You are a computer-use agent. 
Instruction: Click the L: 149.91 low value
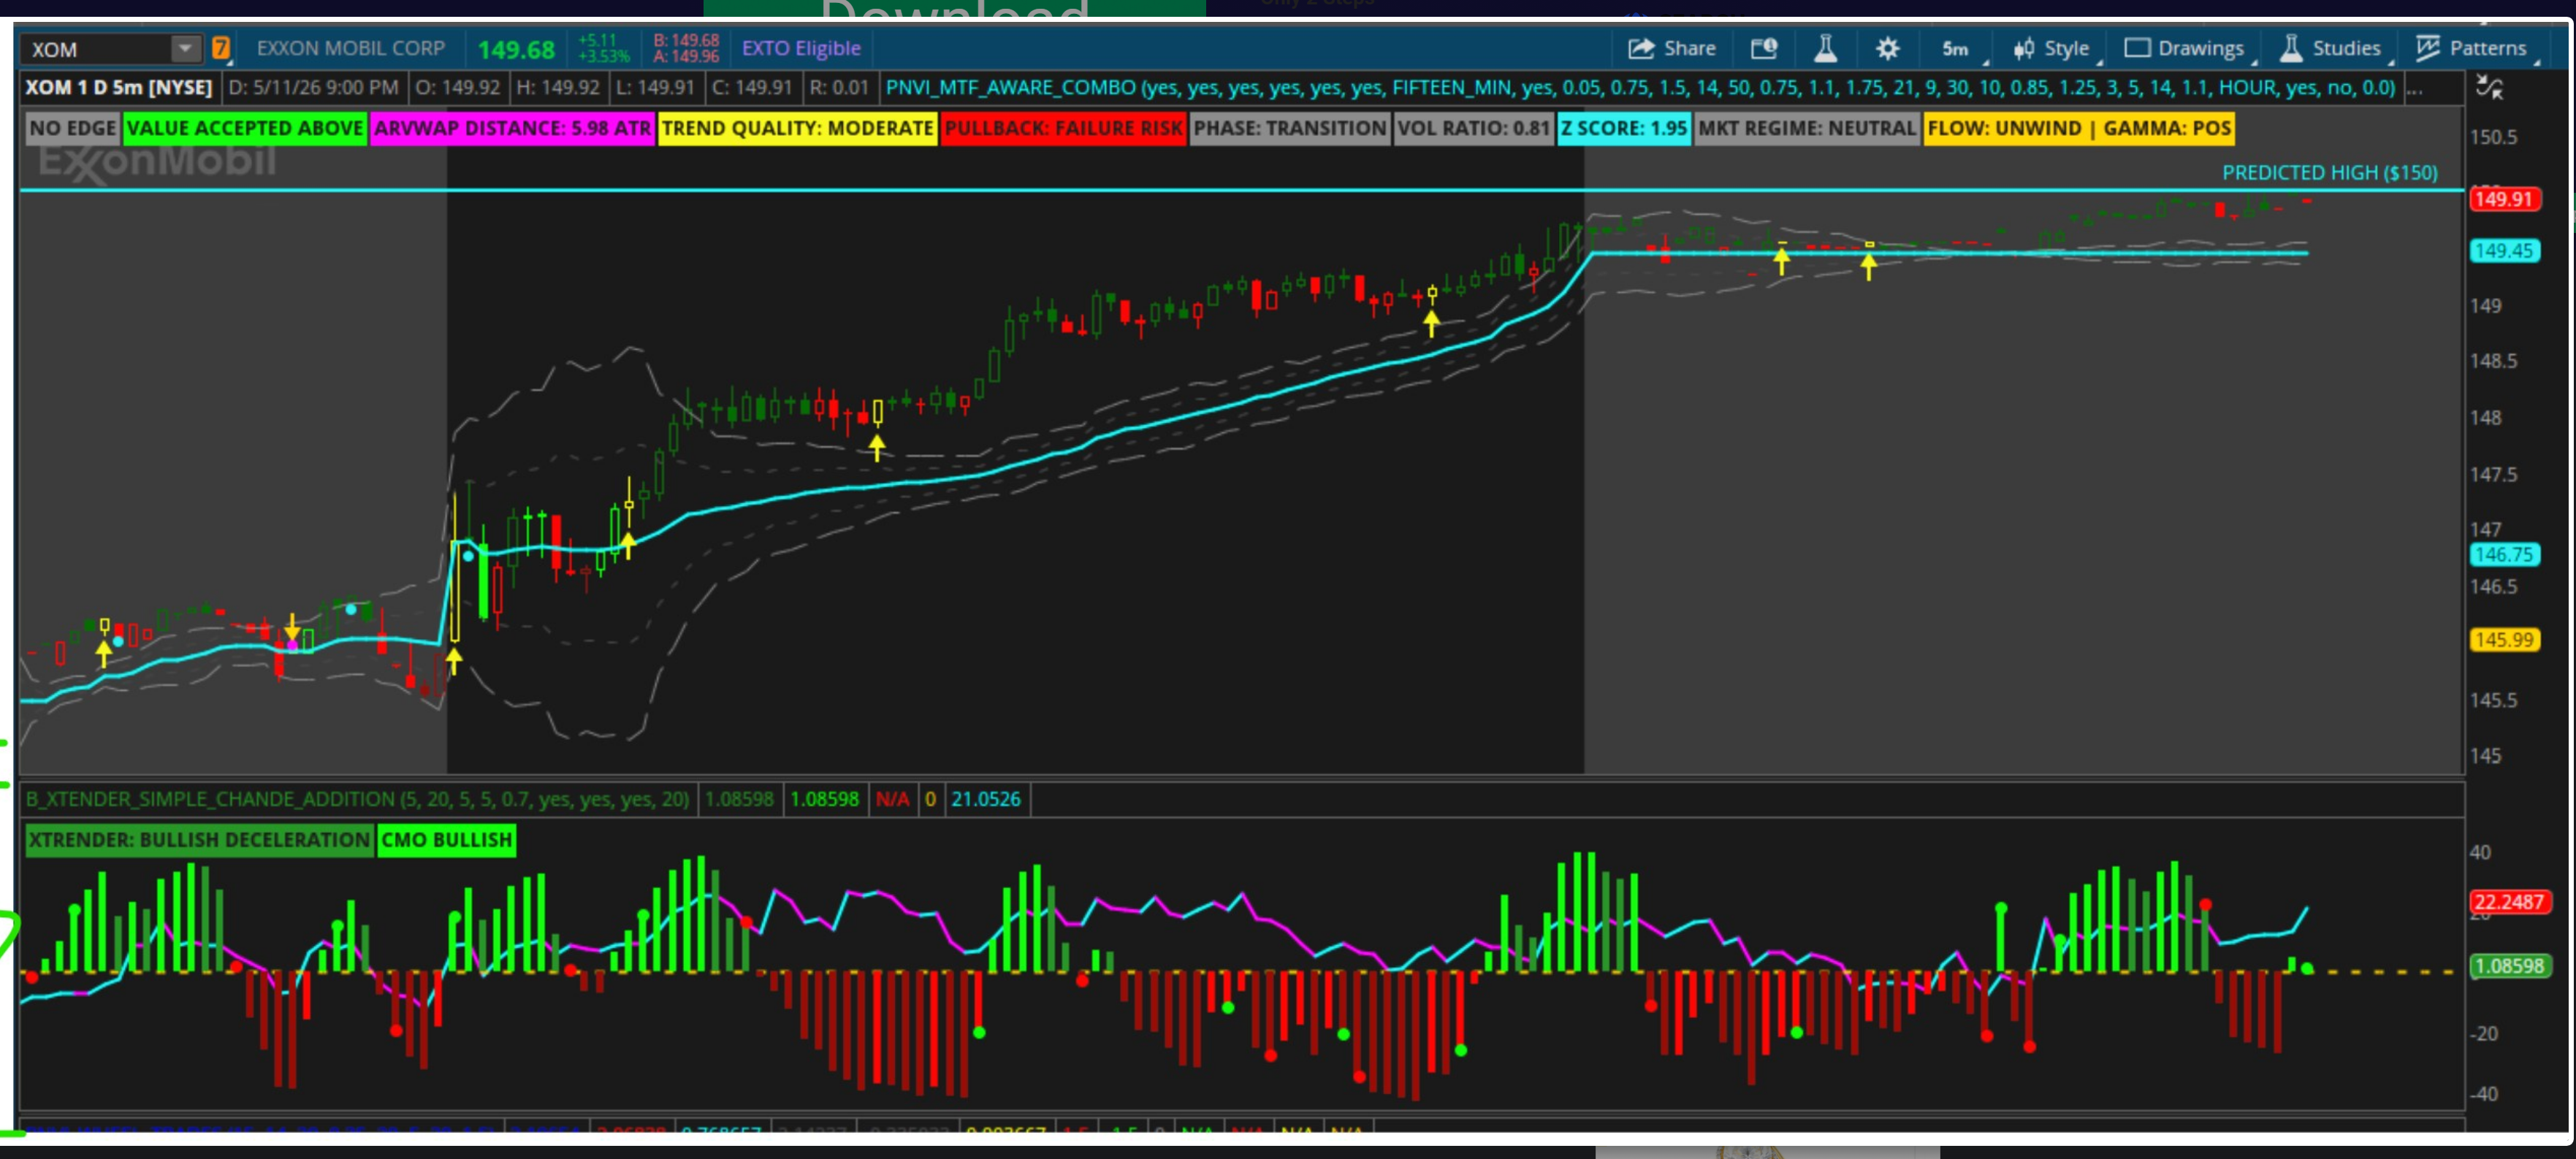coord(655,88)
